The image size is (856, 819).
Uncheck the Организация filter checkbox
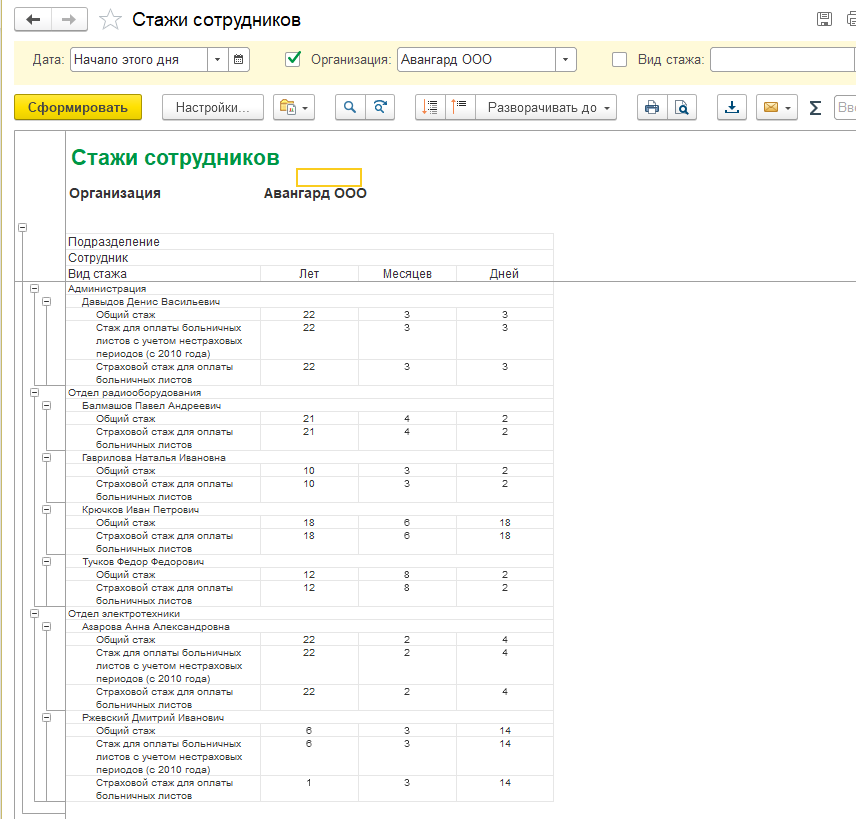click(x=293, y=60)
